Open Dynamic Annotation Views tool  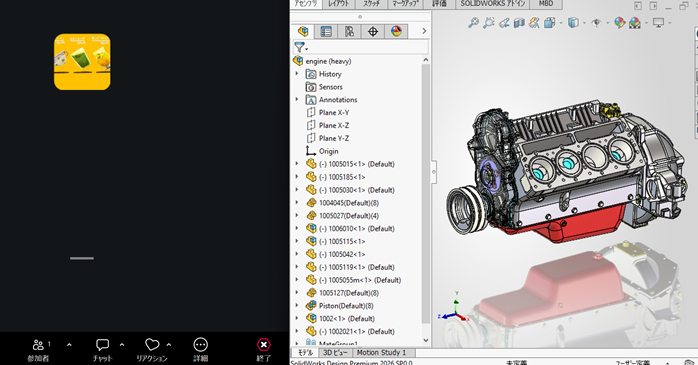[x=534, y=22]
